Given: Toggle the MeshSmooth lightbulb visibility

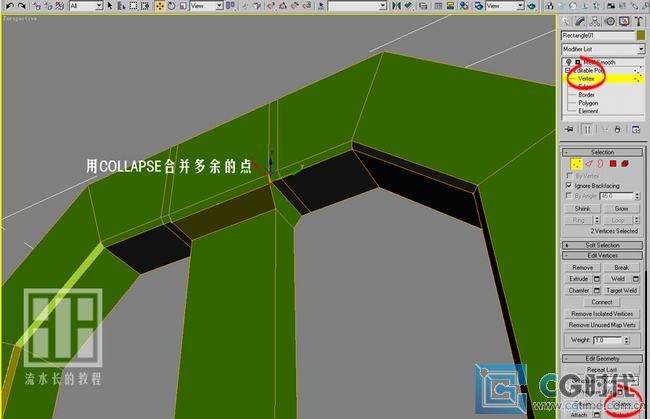Looking at the screenshot, I should [x=569, y=62].
